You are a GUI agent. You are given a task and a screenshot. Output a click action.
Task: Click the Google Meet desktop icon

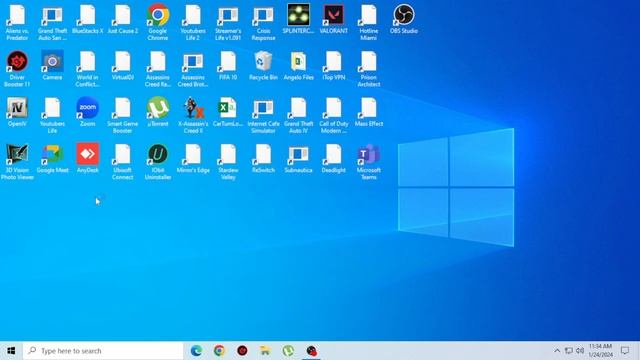(x=52, y=158)
